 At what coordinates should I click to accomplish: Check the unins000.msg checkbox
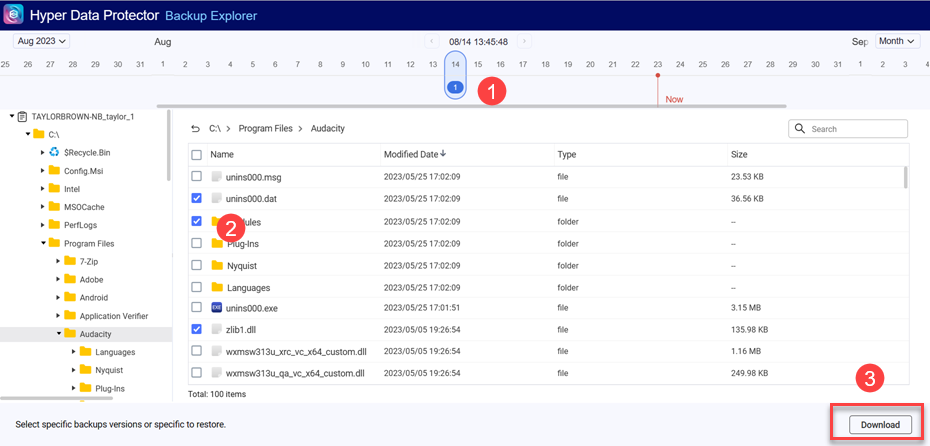coord(197,177)
